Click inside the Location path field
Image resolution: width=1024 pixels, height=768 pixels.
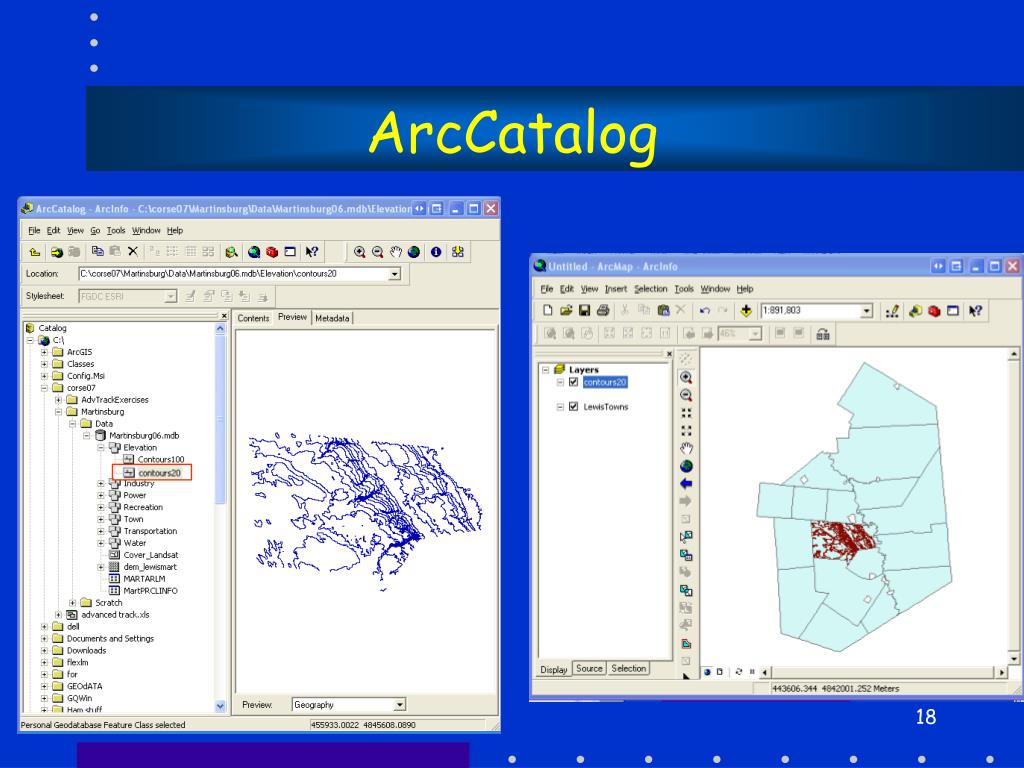tap(234, 274)
